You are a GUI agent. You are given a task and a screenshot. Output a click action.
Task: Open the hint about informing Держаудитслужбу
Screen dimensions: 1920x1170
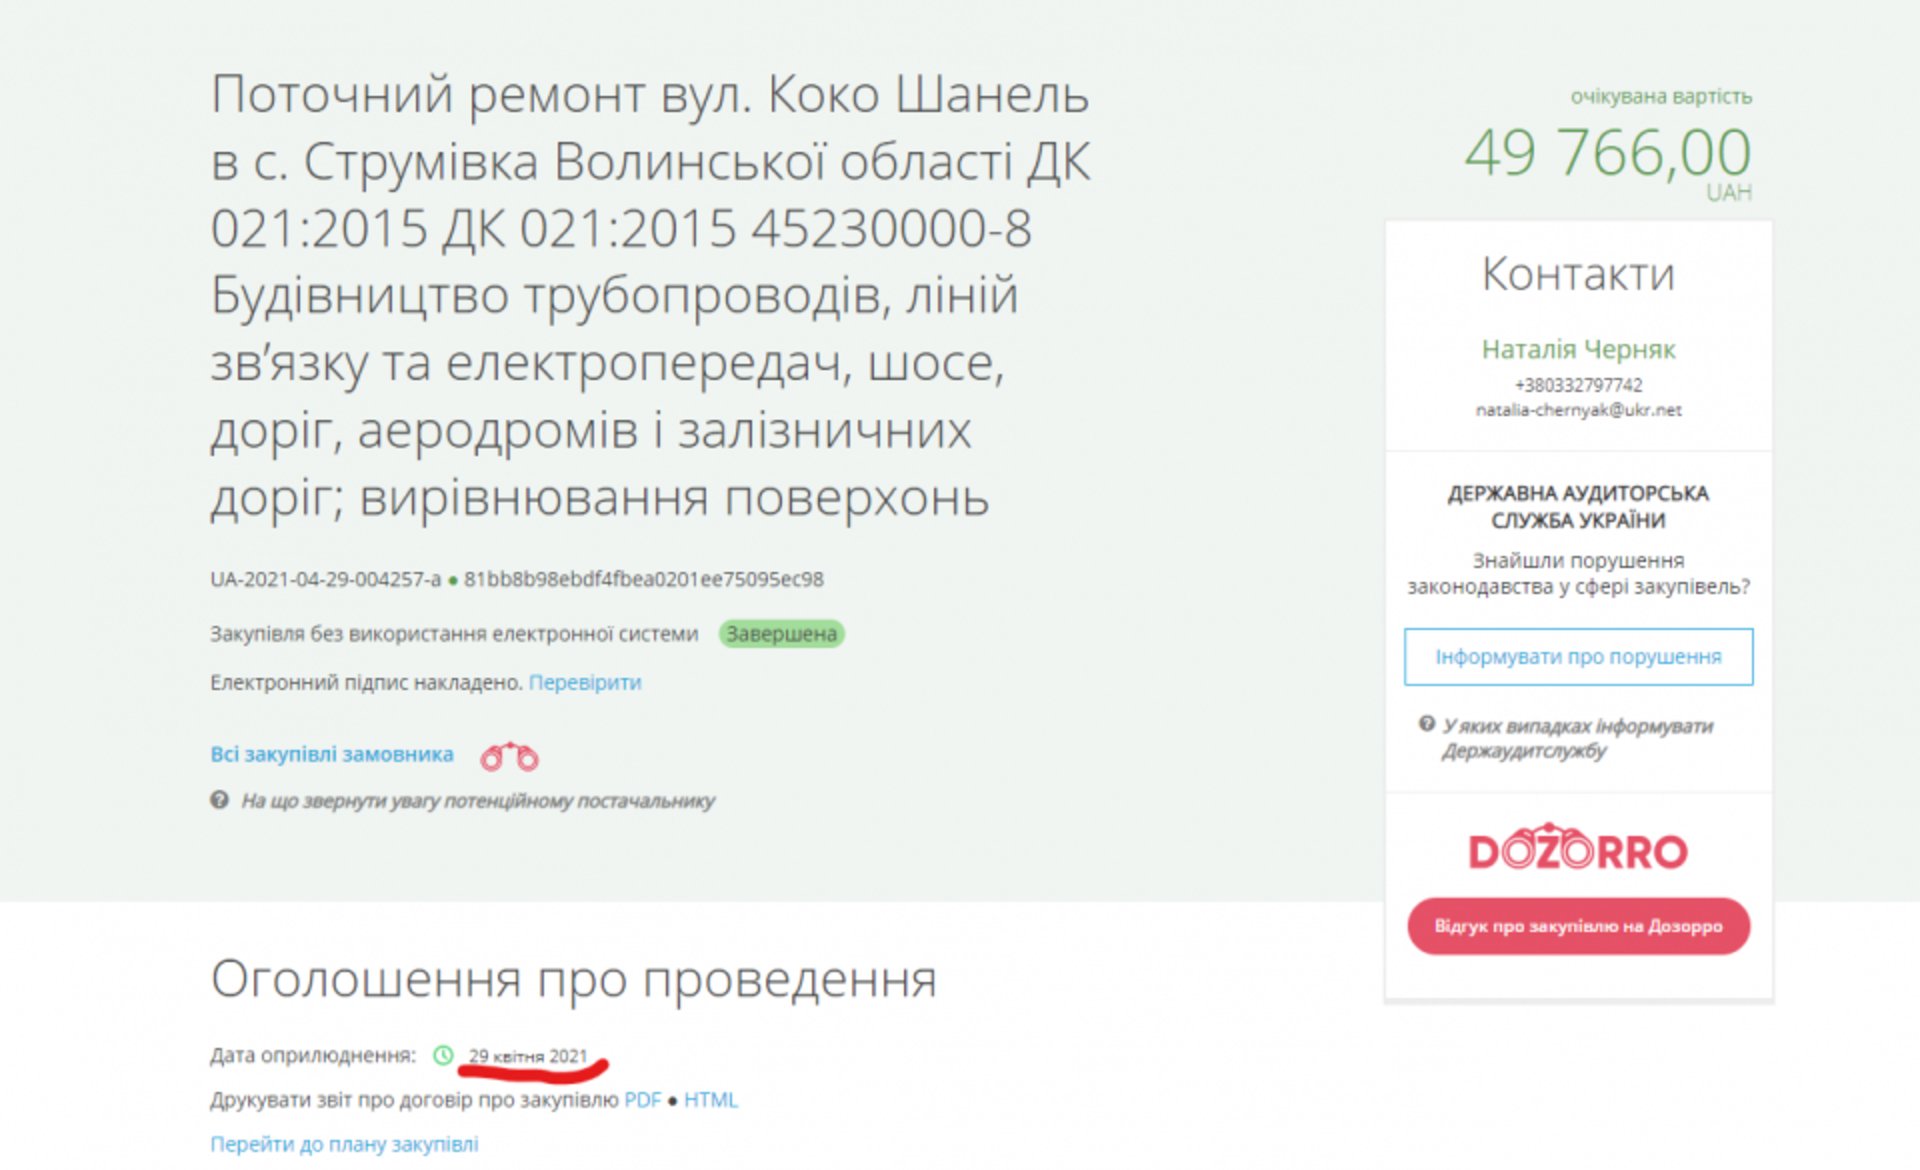1577,738
